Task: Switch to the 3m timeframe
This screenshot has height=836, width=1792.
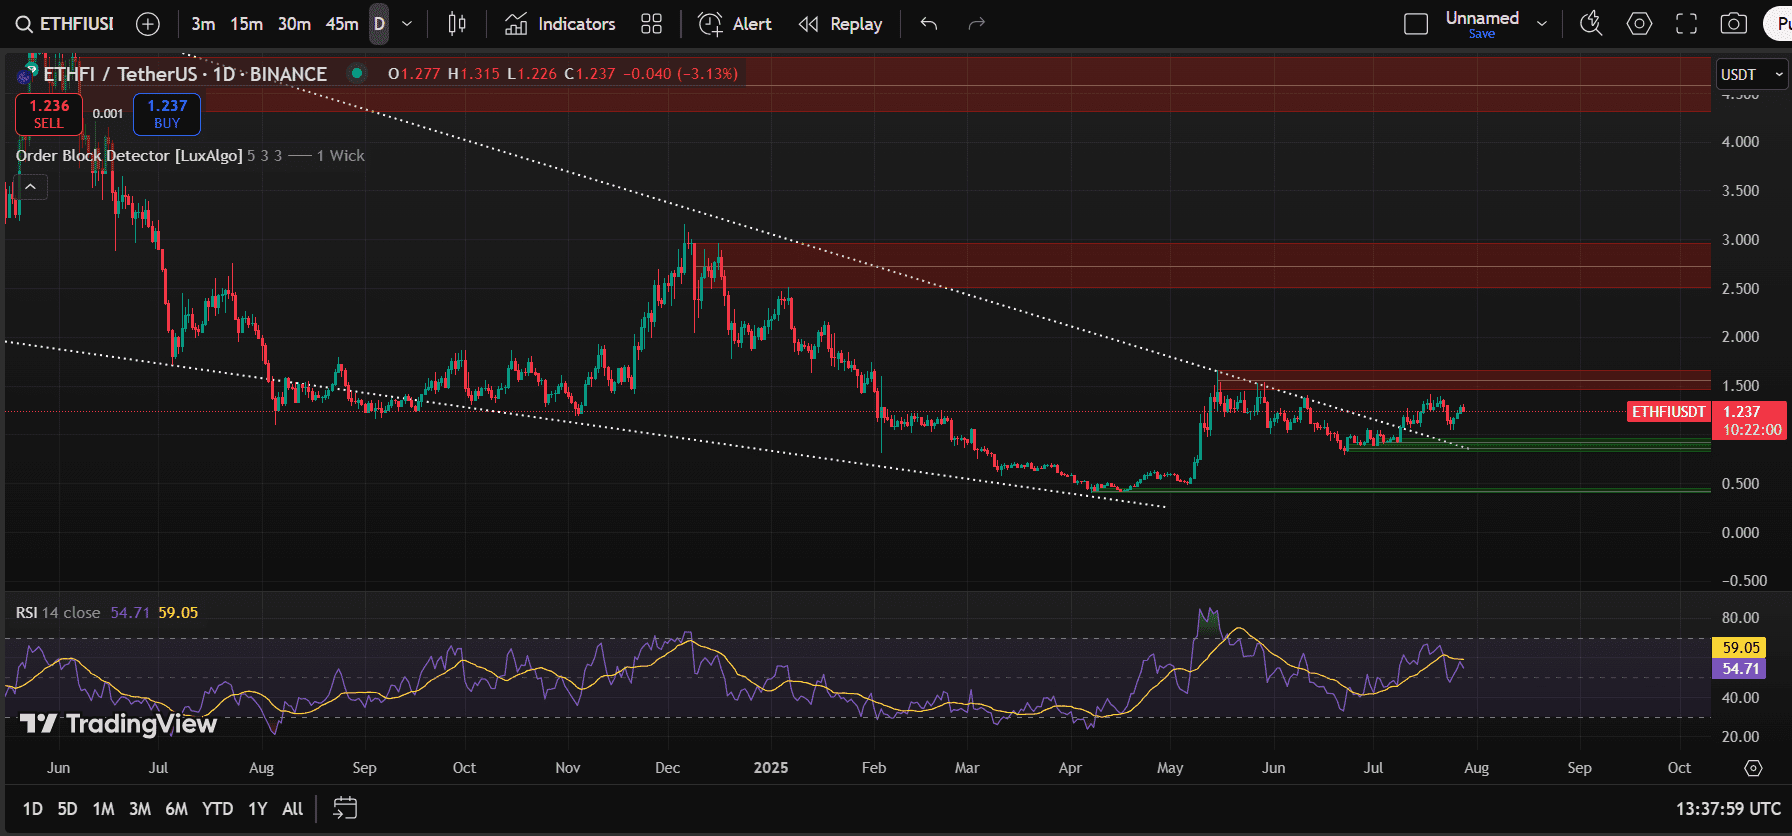Action: point(203,24)
